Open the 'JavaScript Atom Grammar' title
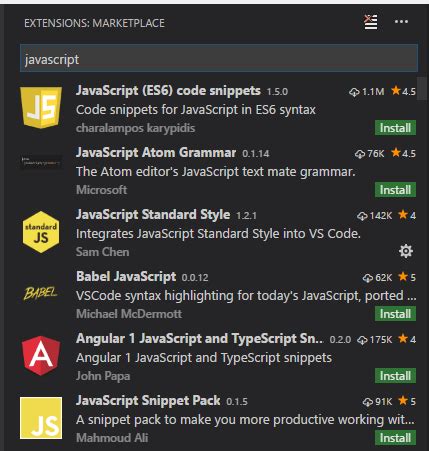429x451 pixels. [156, 153]
